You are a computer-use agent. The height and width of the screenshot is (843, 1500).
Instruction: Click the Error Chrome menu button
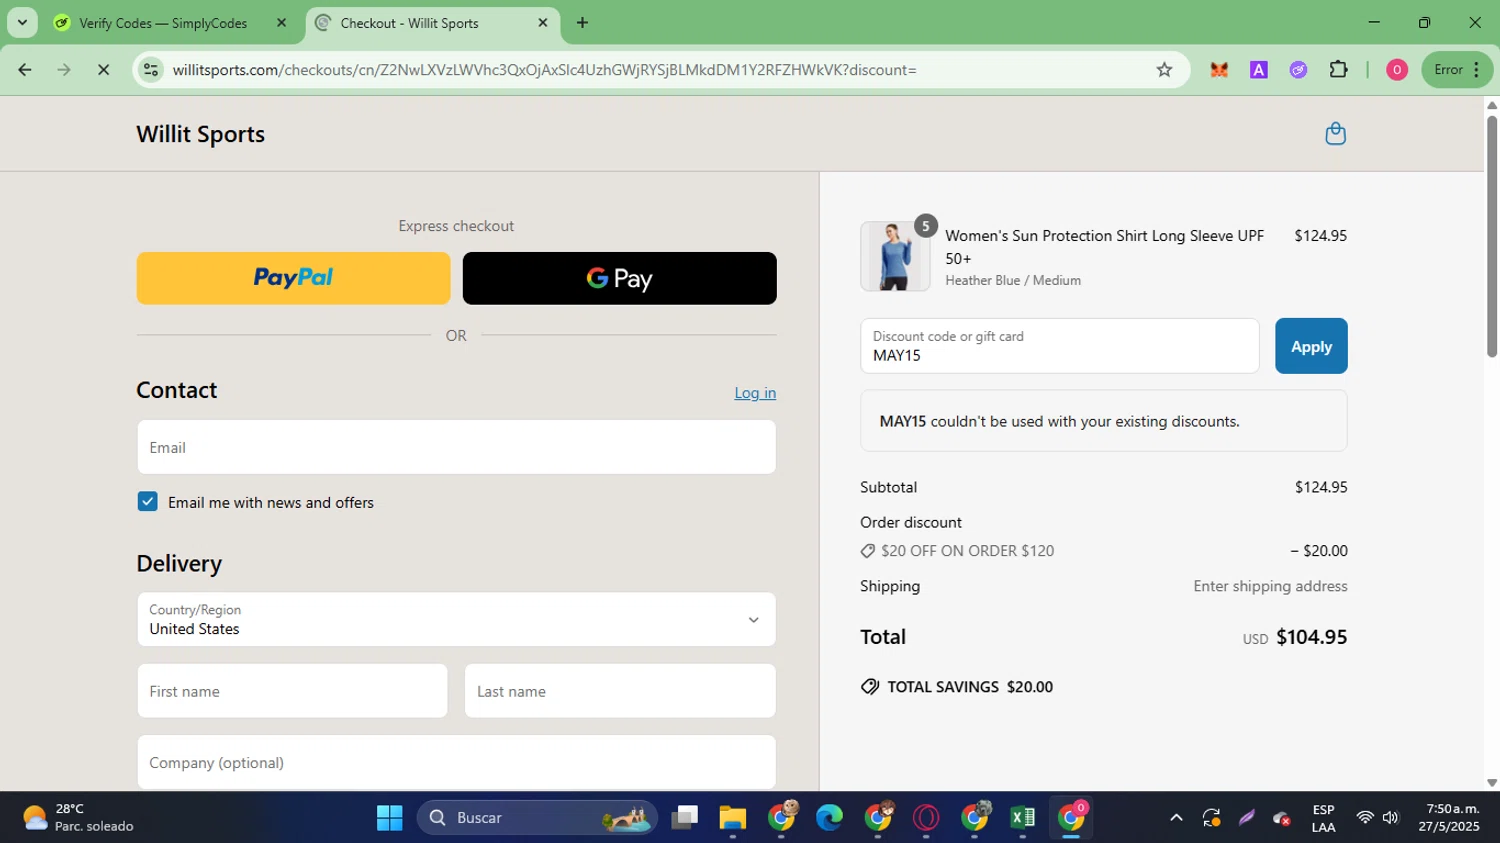[1457, 70]
